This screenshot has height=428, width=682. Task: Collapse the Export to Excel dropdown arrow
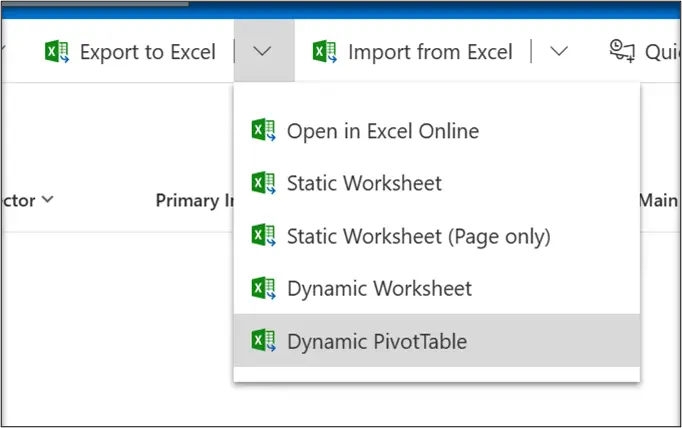(264, 52)
